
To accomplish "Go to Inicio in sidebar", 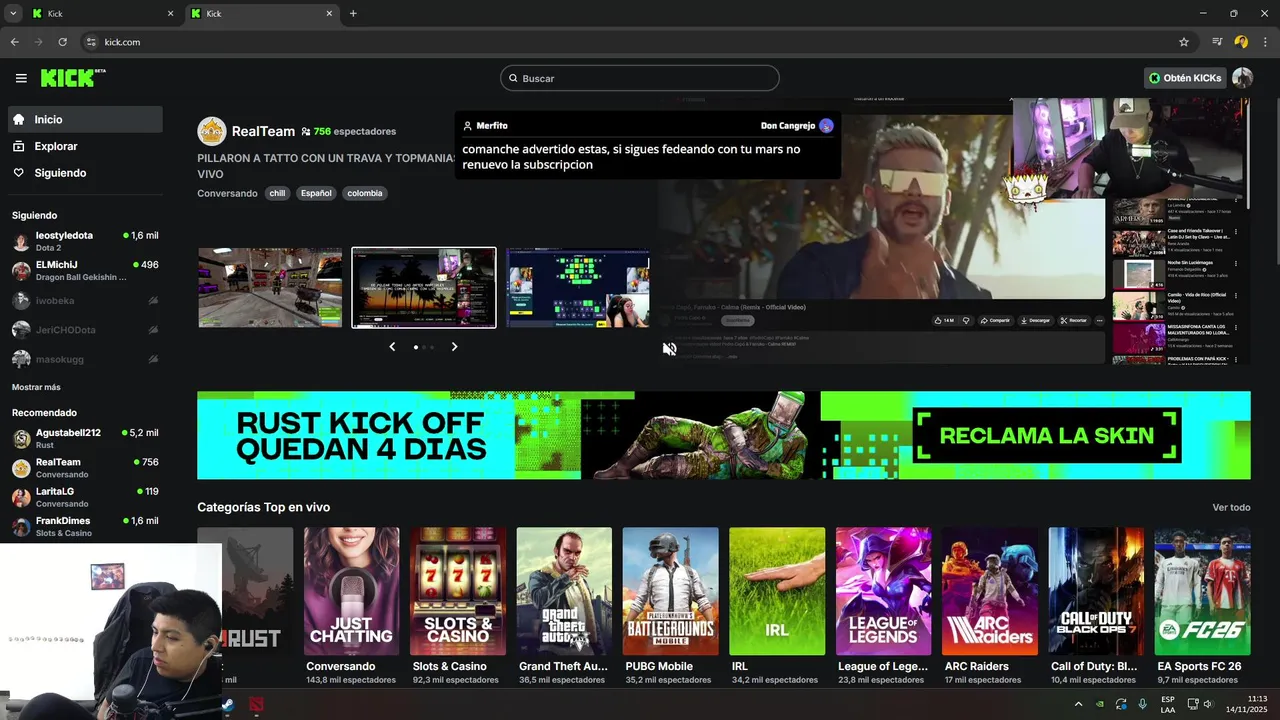I will pyautogui.click(x=85, y=119).
